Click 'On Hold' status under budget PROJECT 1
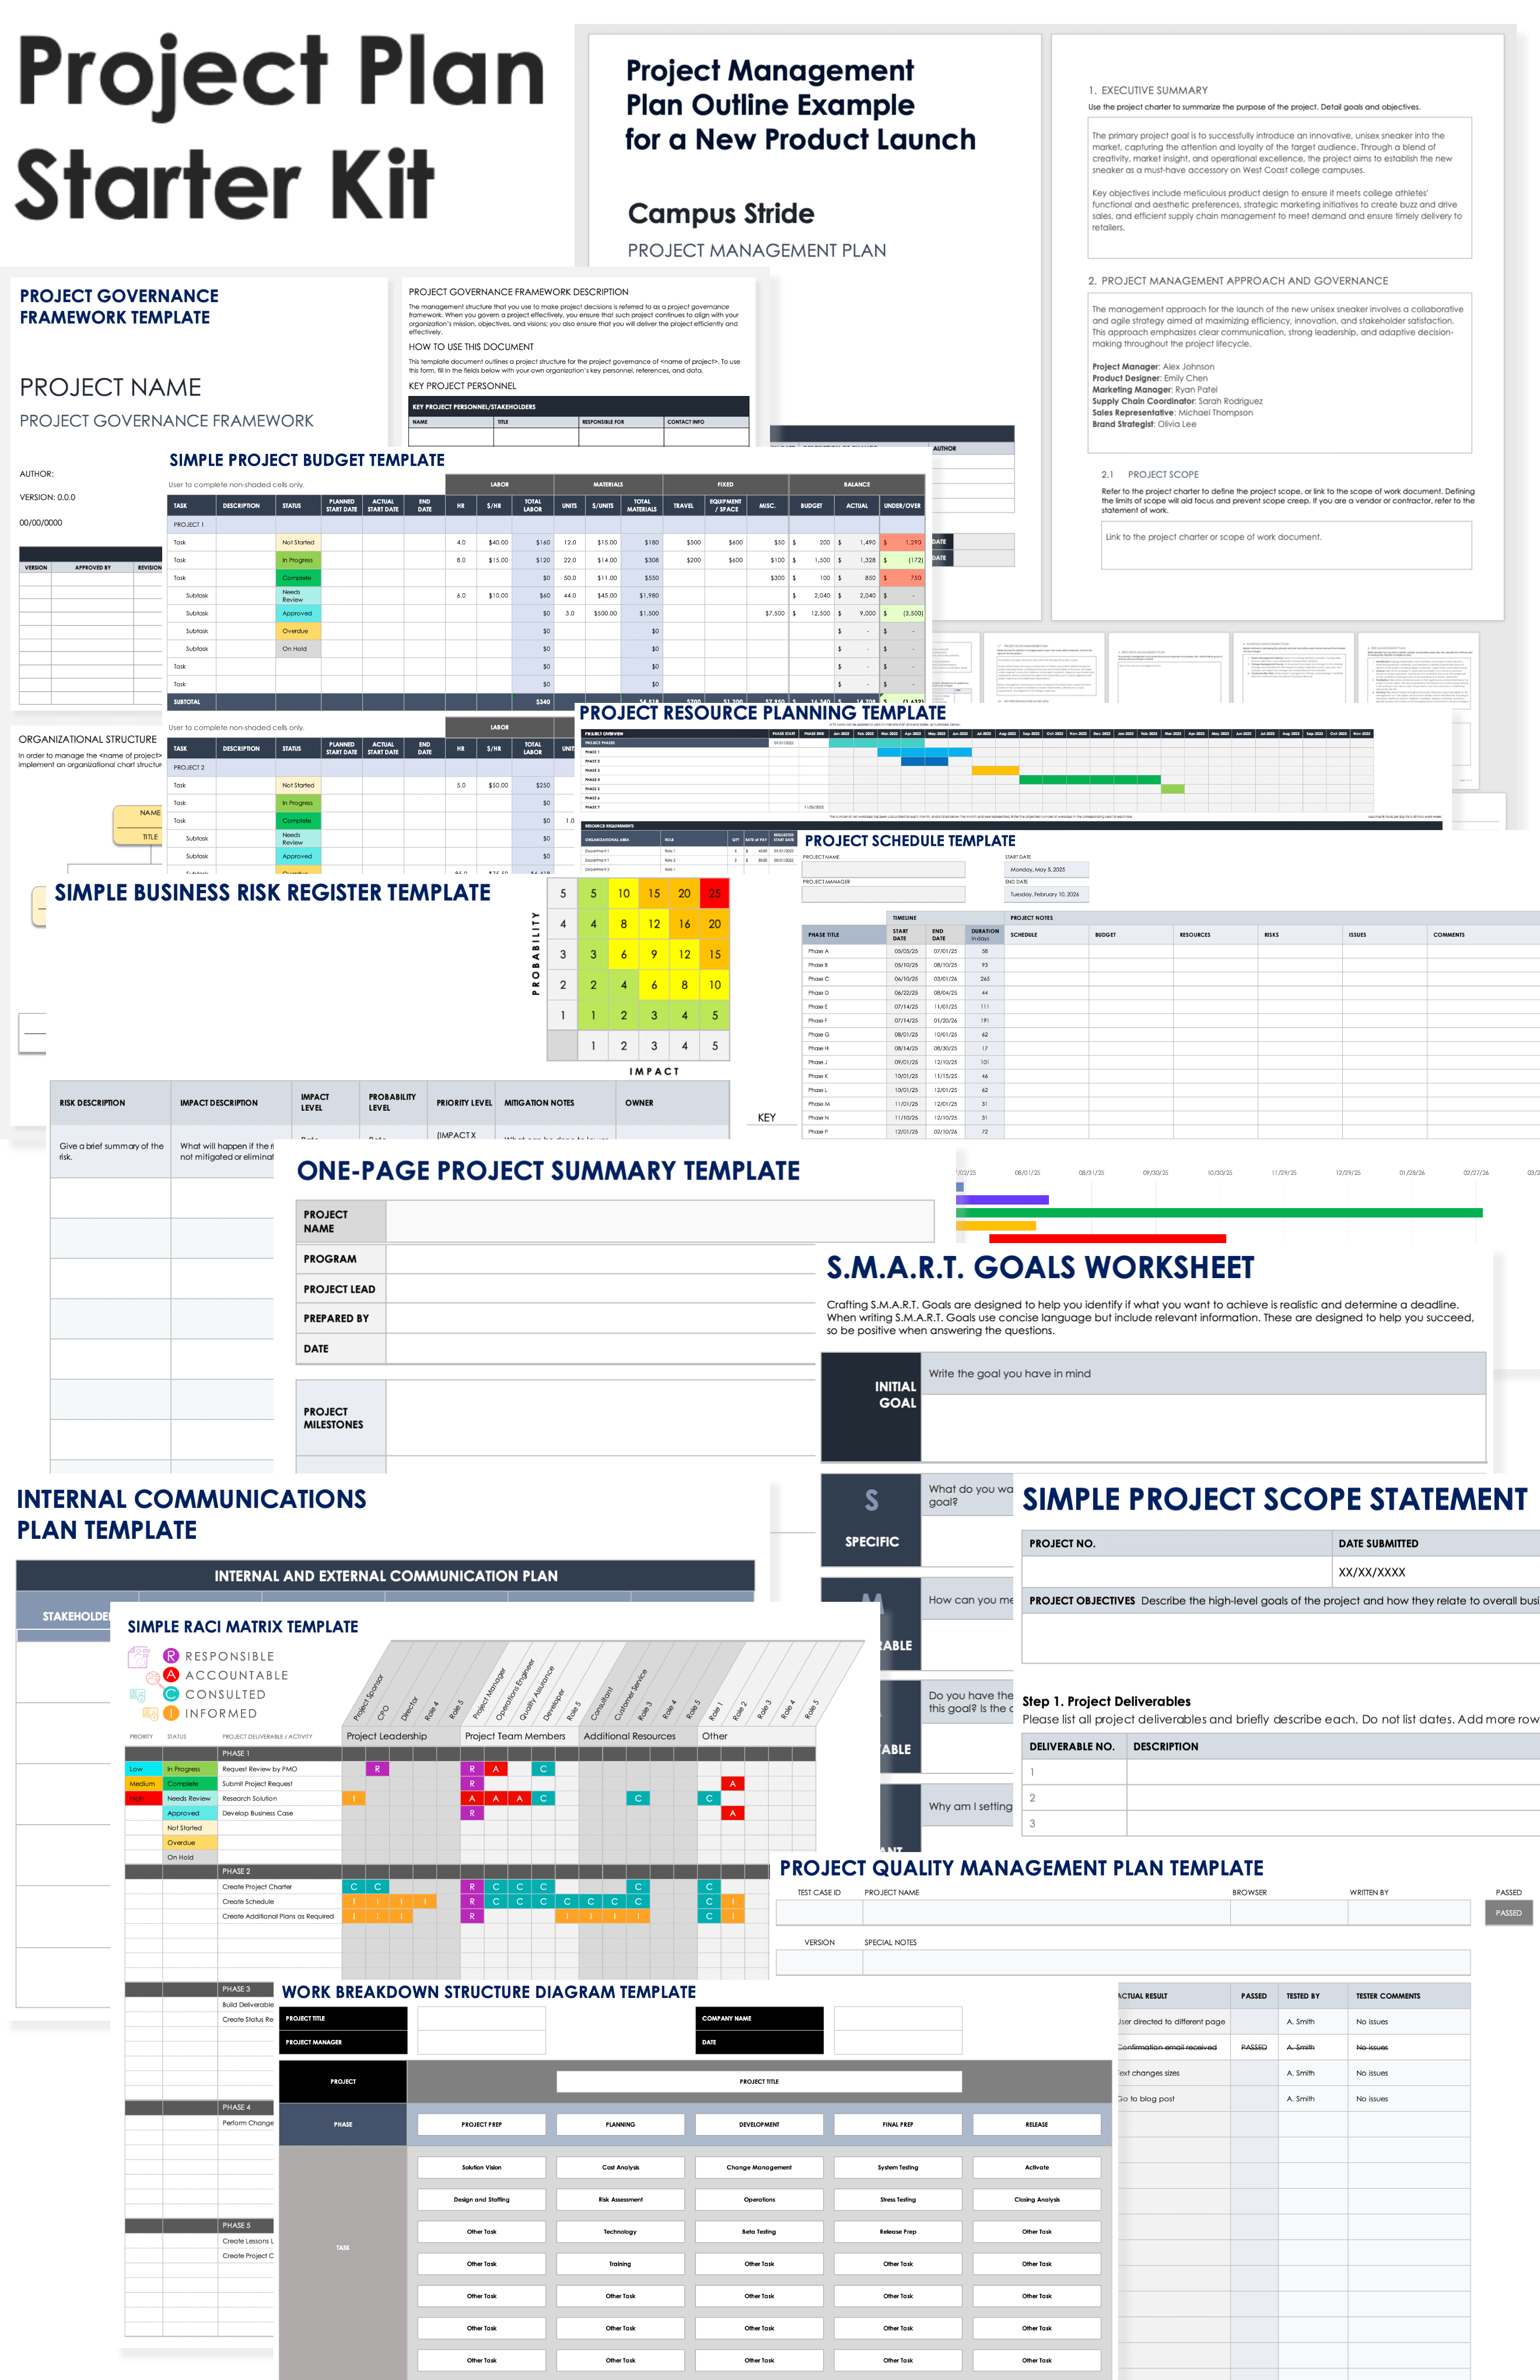Image resolution: width=1540 pixels, height=2380 pixels. (298, 648)
